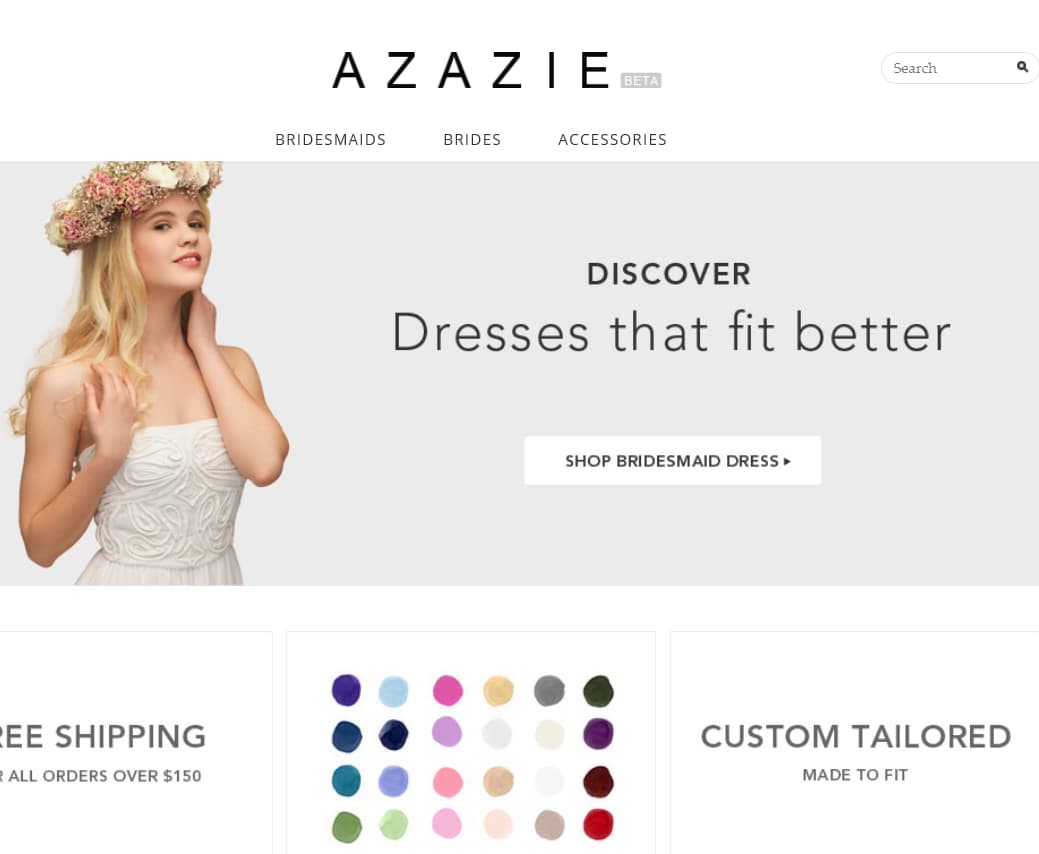Open the Bridesmaids menu

click(x=331, y=140)
